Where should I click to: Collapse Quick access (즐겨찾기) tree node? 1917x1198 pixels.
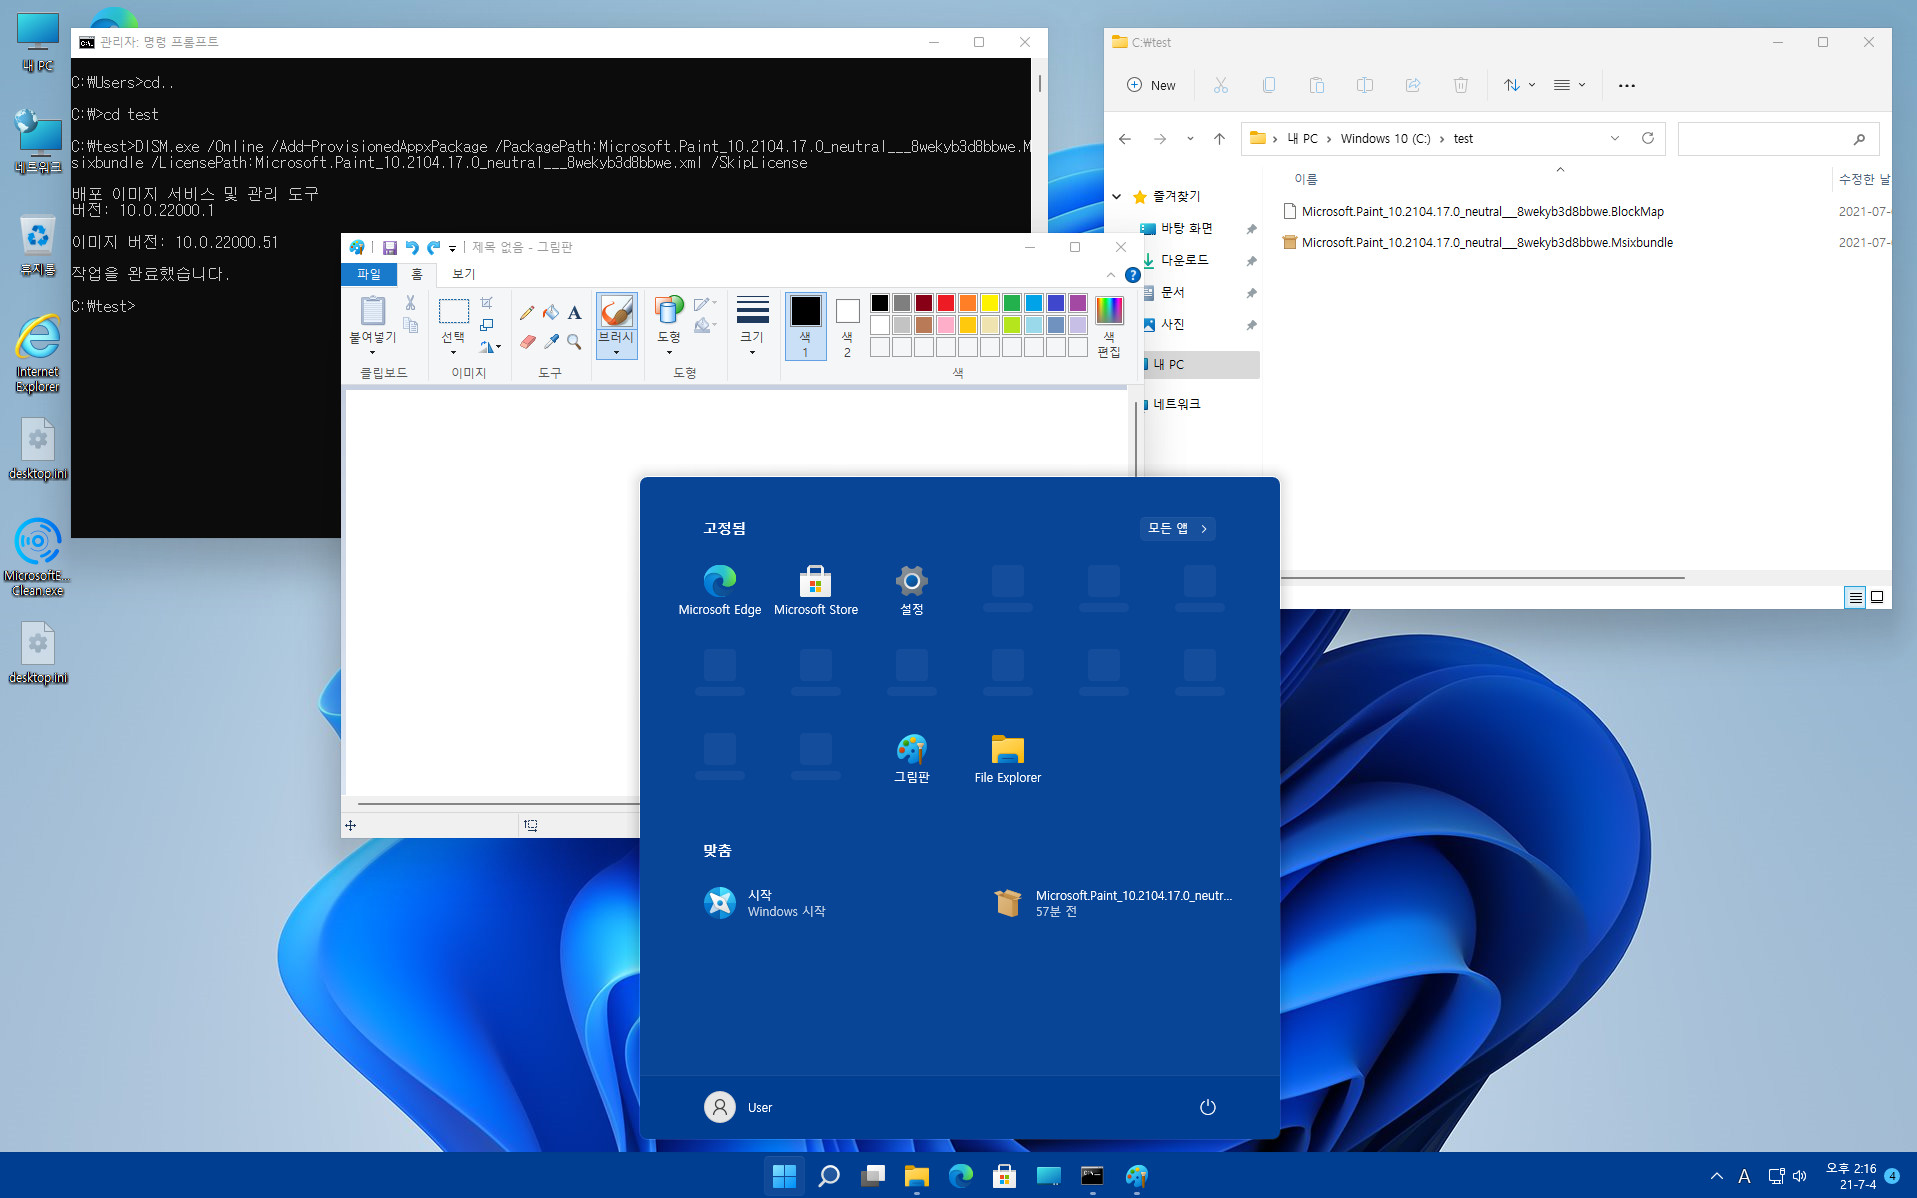pos(1116,197)
